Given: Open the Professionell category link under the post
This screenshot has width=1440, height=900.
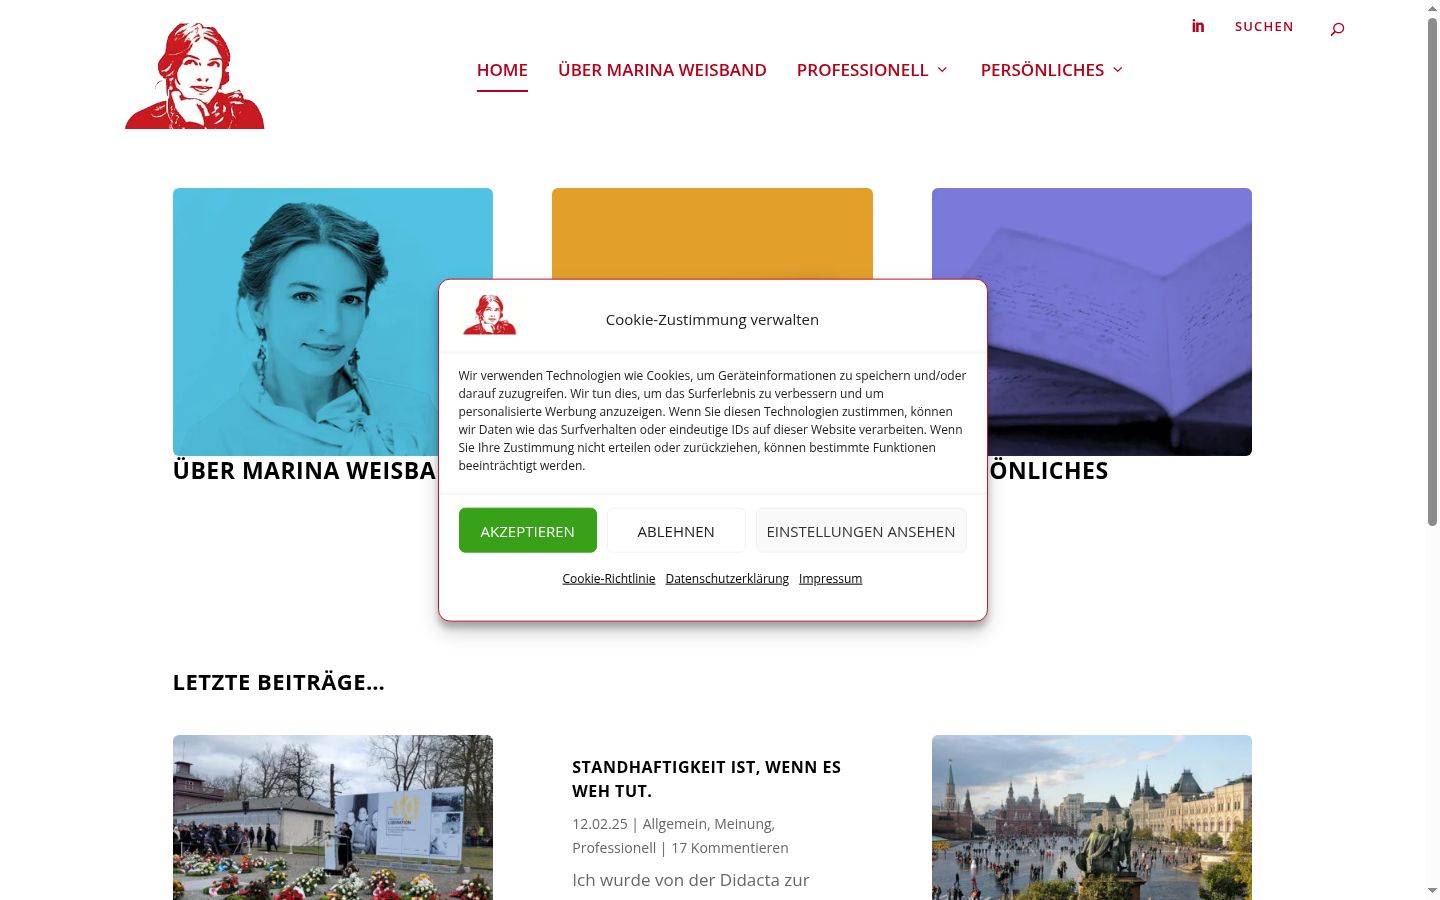Looking at the screenshot, I should pos(614,848).
